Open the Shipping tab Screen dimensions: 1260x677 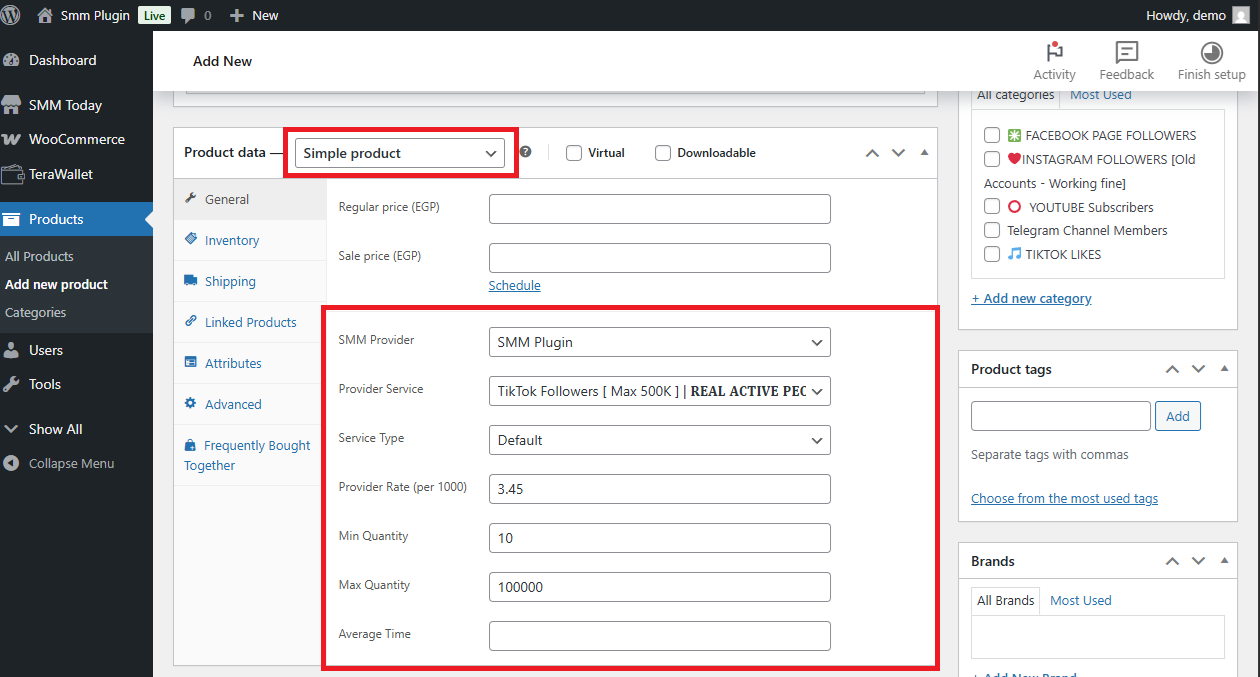[x=230, y=281]
